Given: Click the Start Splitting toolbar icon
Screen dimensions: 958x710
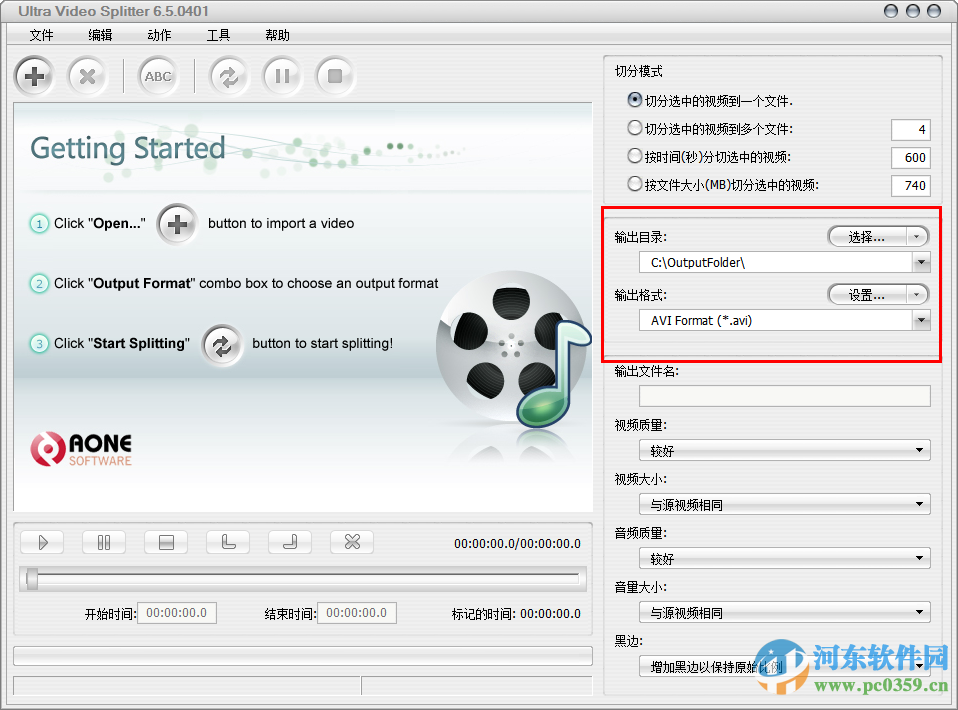Looking at the screenshot, I should 228,76.
